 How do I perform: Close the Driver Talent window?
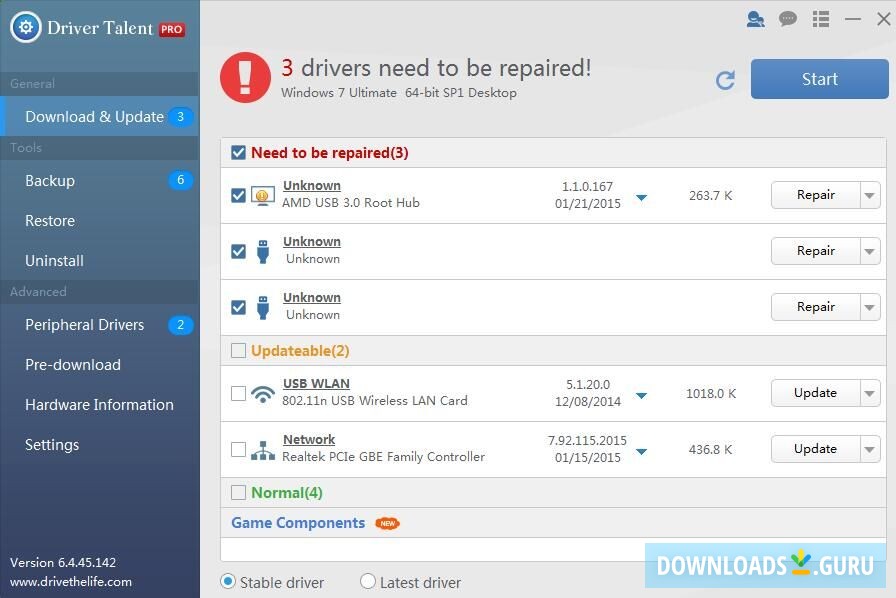[x=883, y=19]
